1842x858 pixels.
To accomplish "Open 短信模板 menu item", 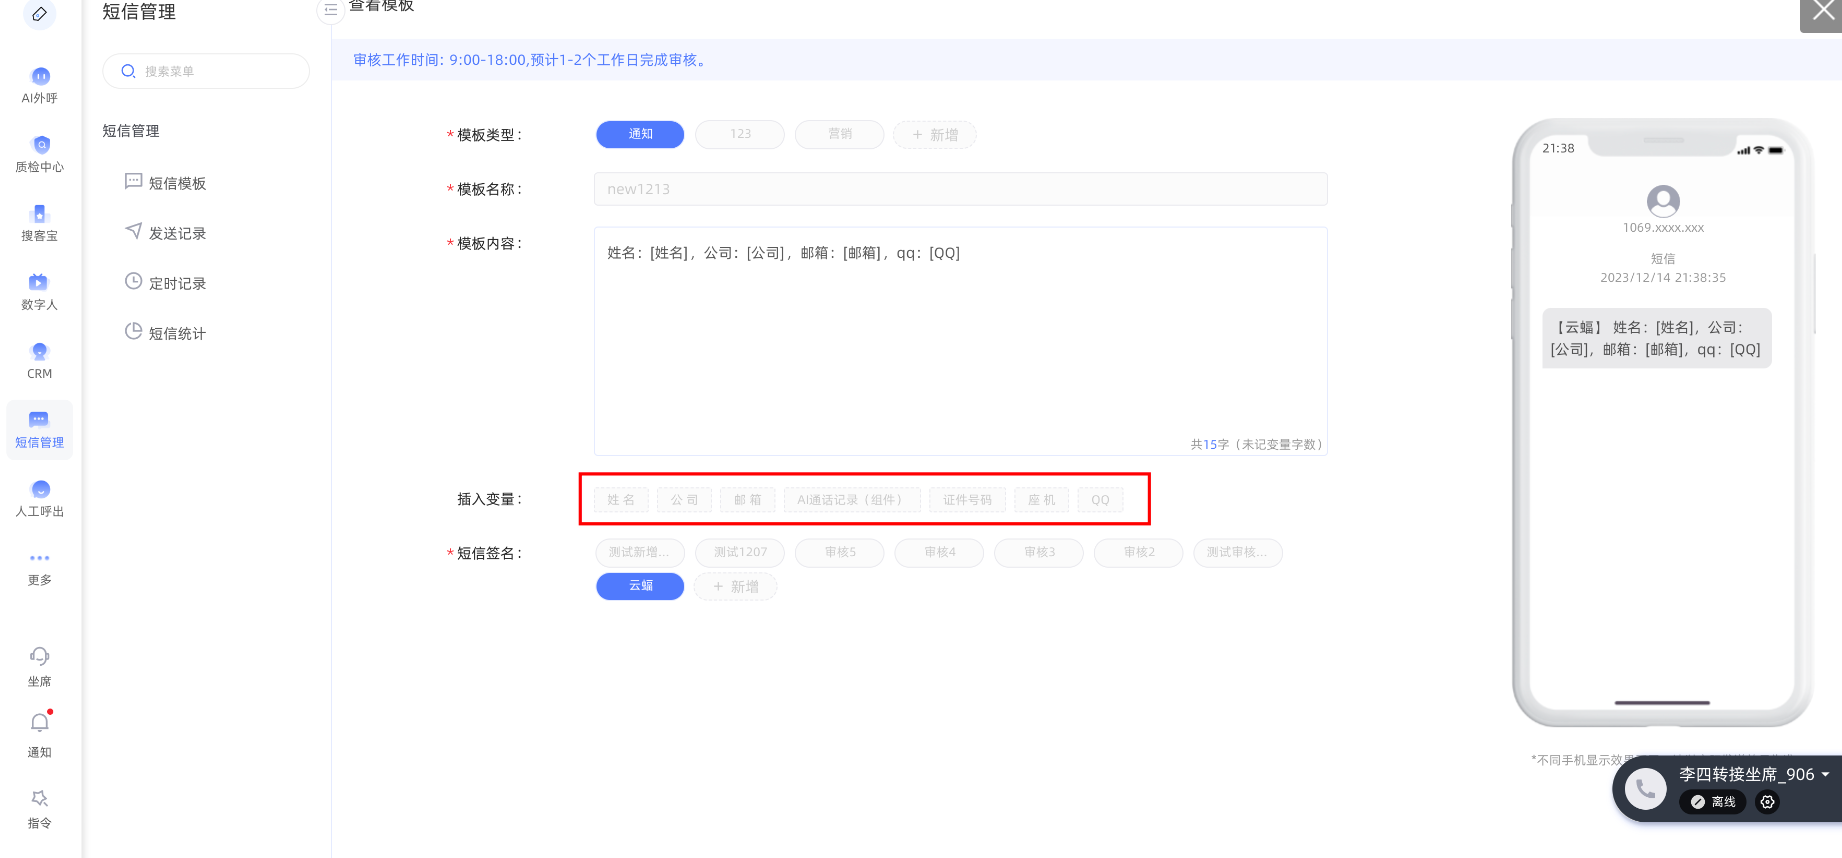I will coord(177,183).
